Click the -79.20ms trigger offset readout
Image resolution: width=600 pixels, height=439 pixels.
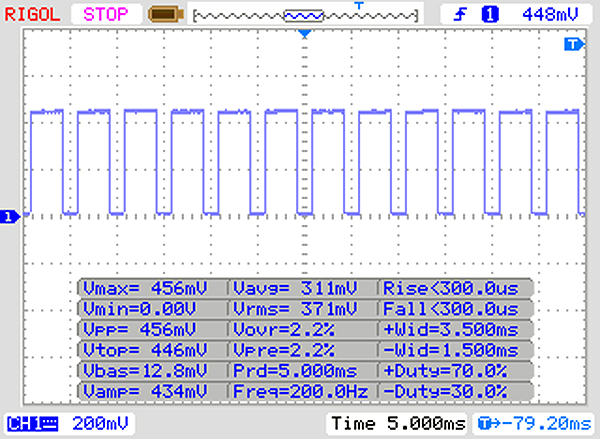pyautogui.click(x=535, y=424)
